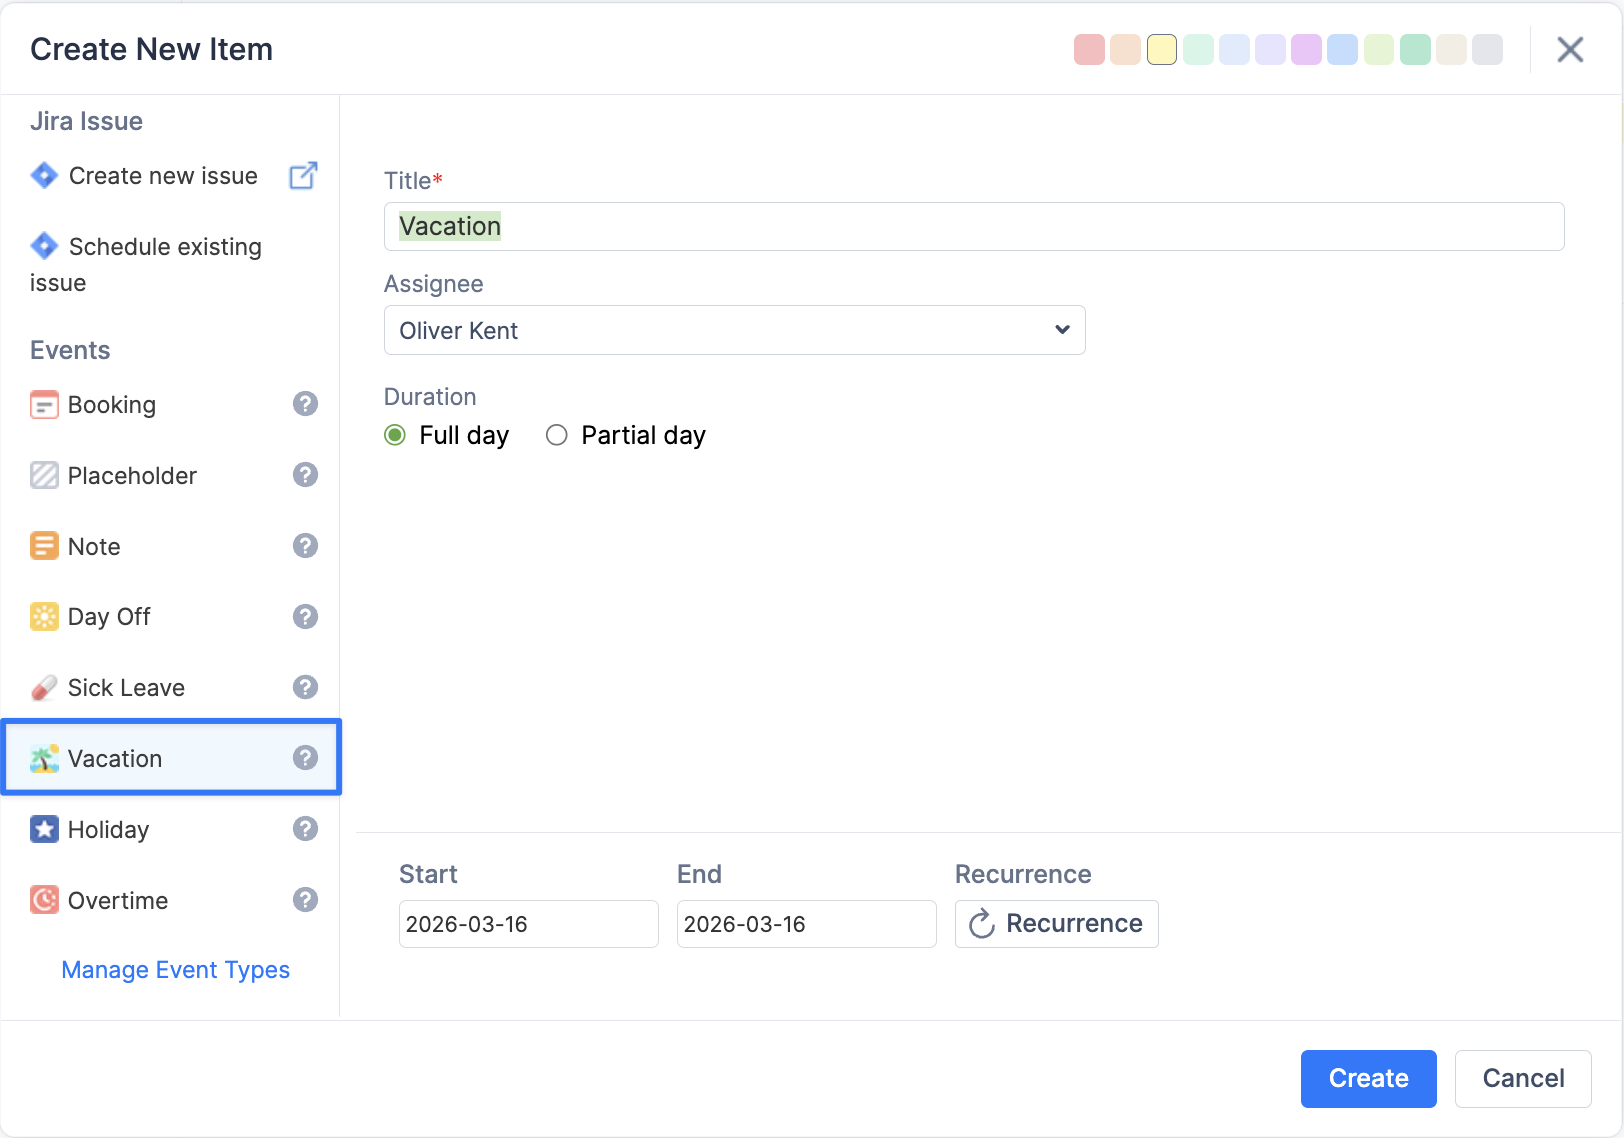Choose the Partial day duration option
The width and height of the screenshot is (1624, 1138).
point(557,435)
